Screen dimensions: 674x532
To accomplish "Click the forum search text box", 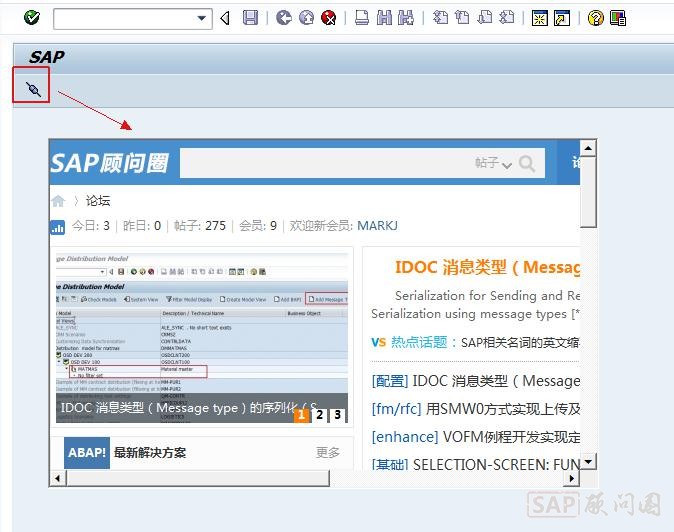I will (327, 163).
